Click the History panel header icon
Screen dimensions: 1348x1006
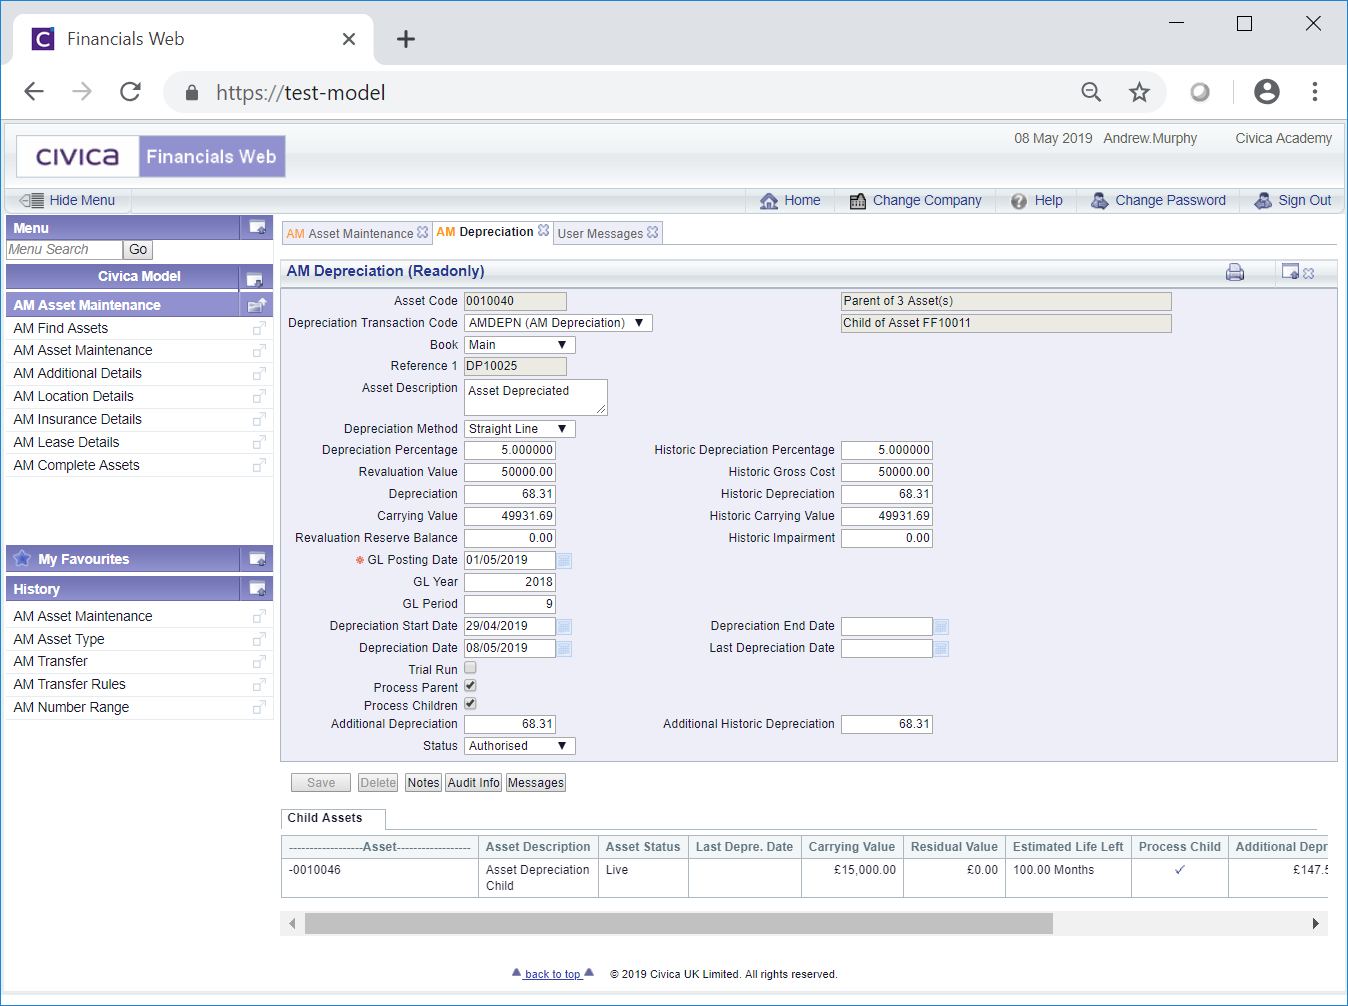tap(257, 589)
